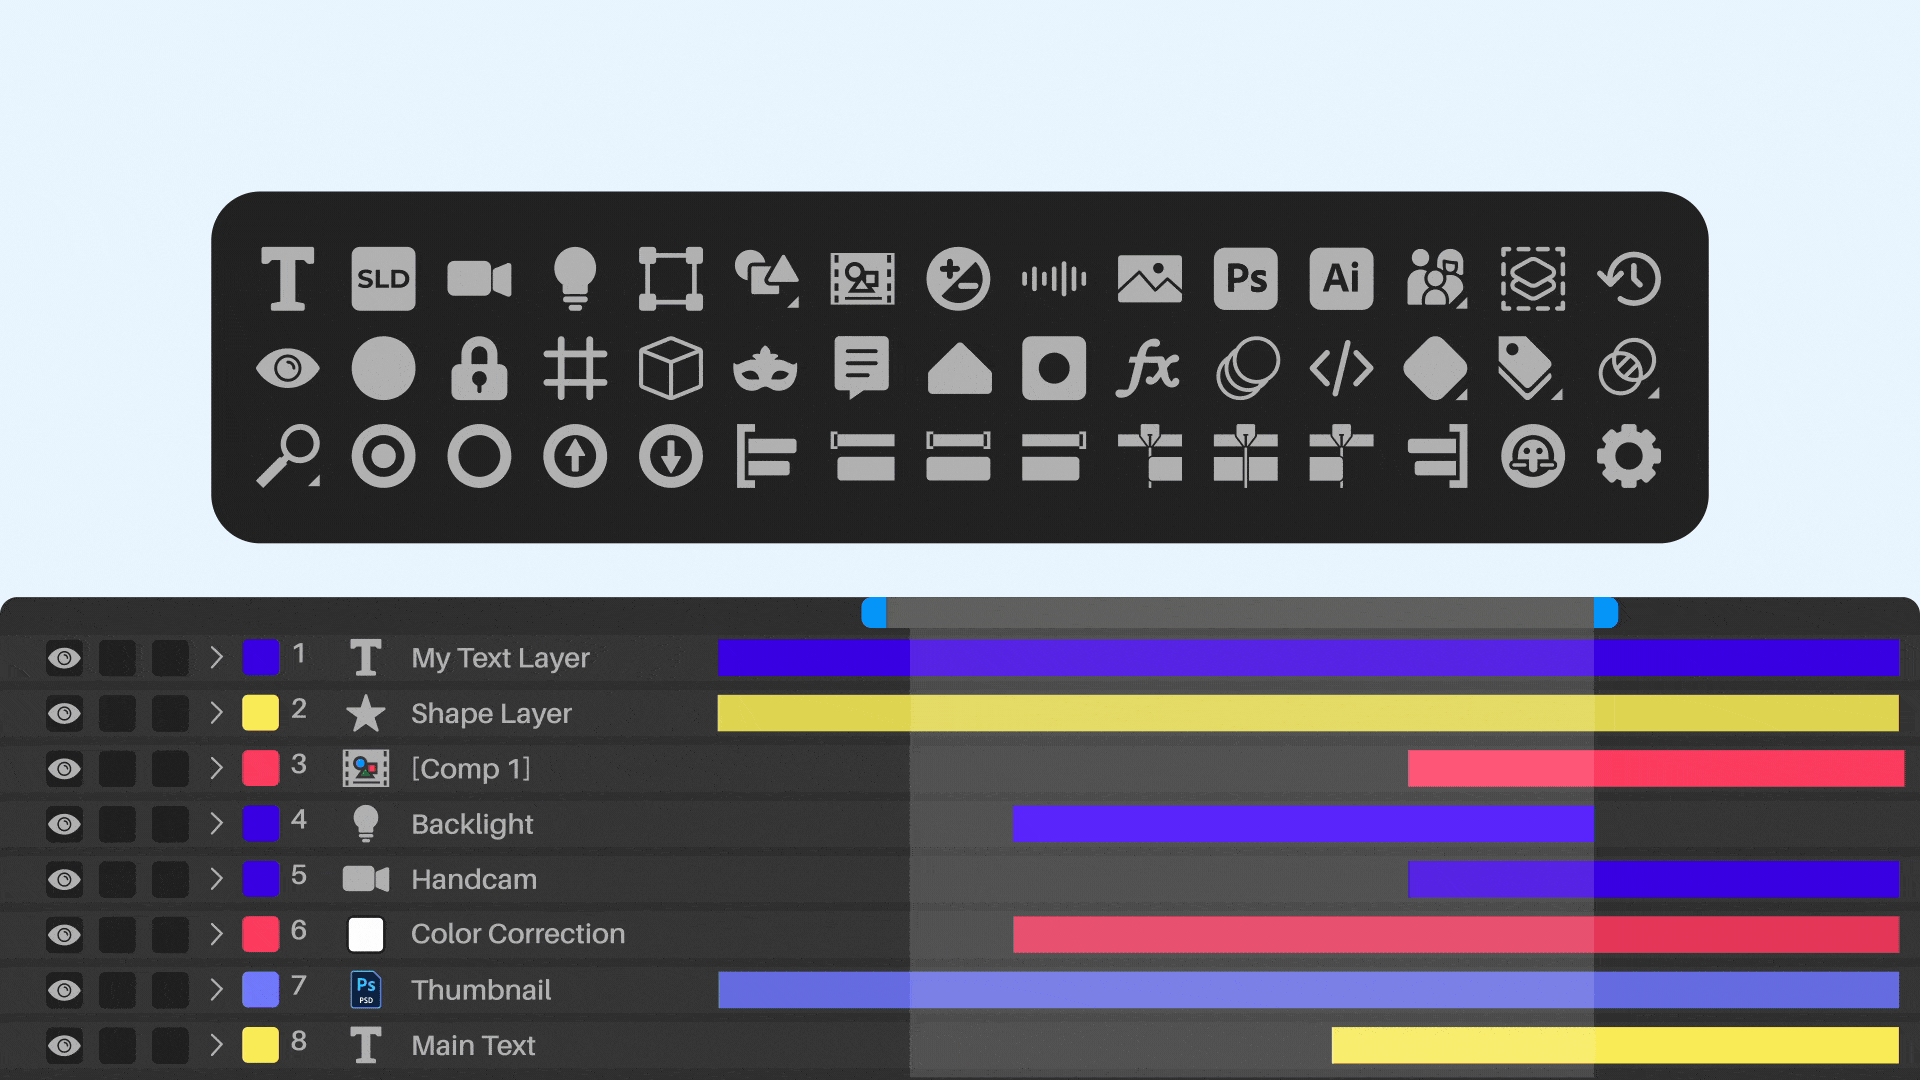Expand Shape Layer properties
The image size is (1920, 1080).
pyautogui.click(x=215, y=712)
